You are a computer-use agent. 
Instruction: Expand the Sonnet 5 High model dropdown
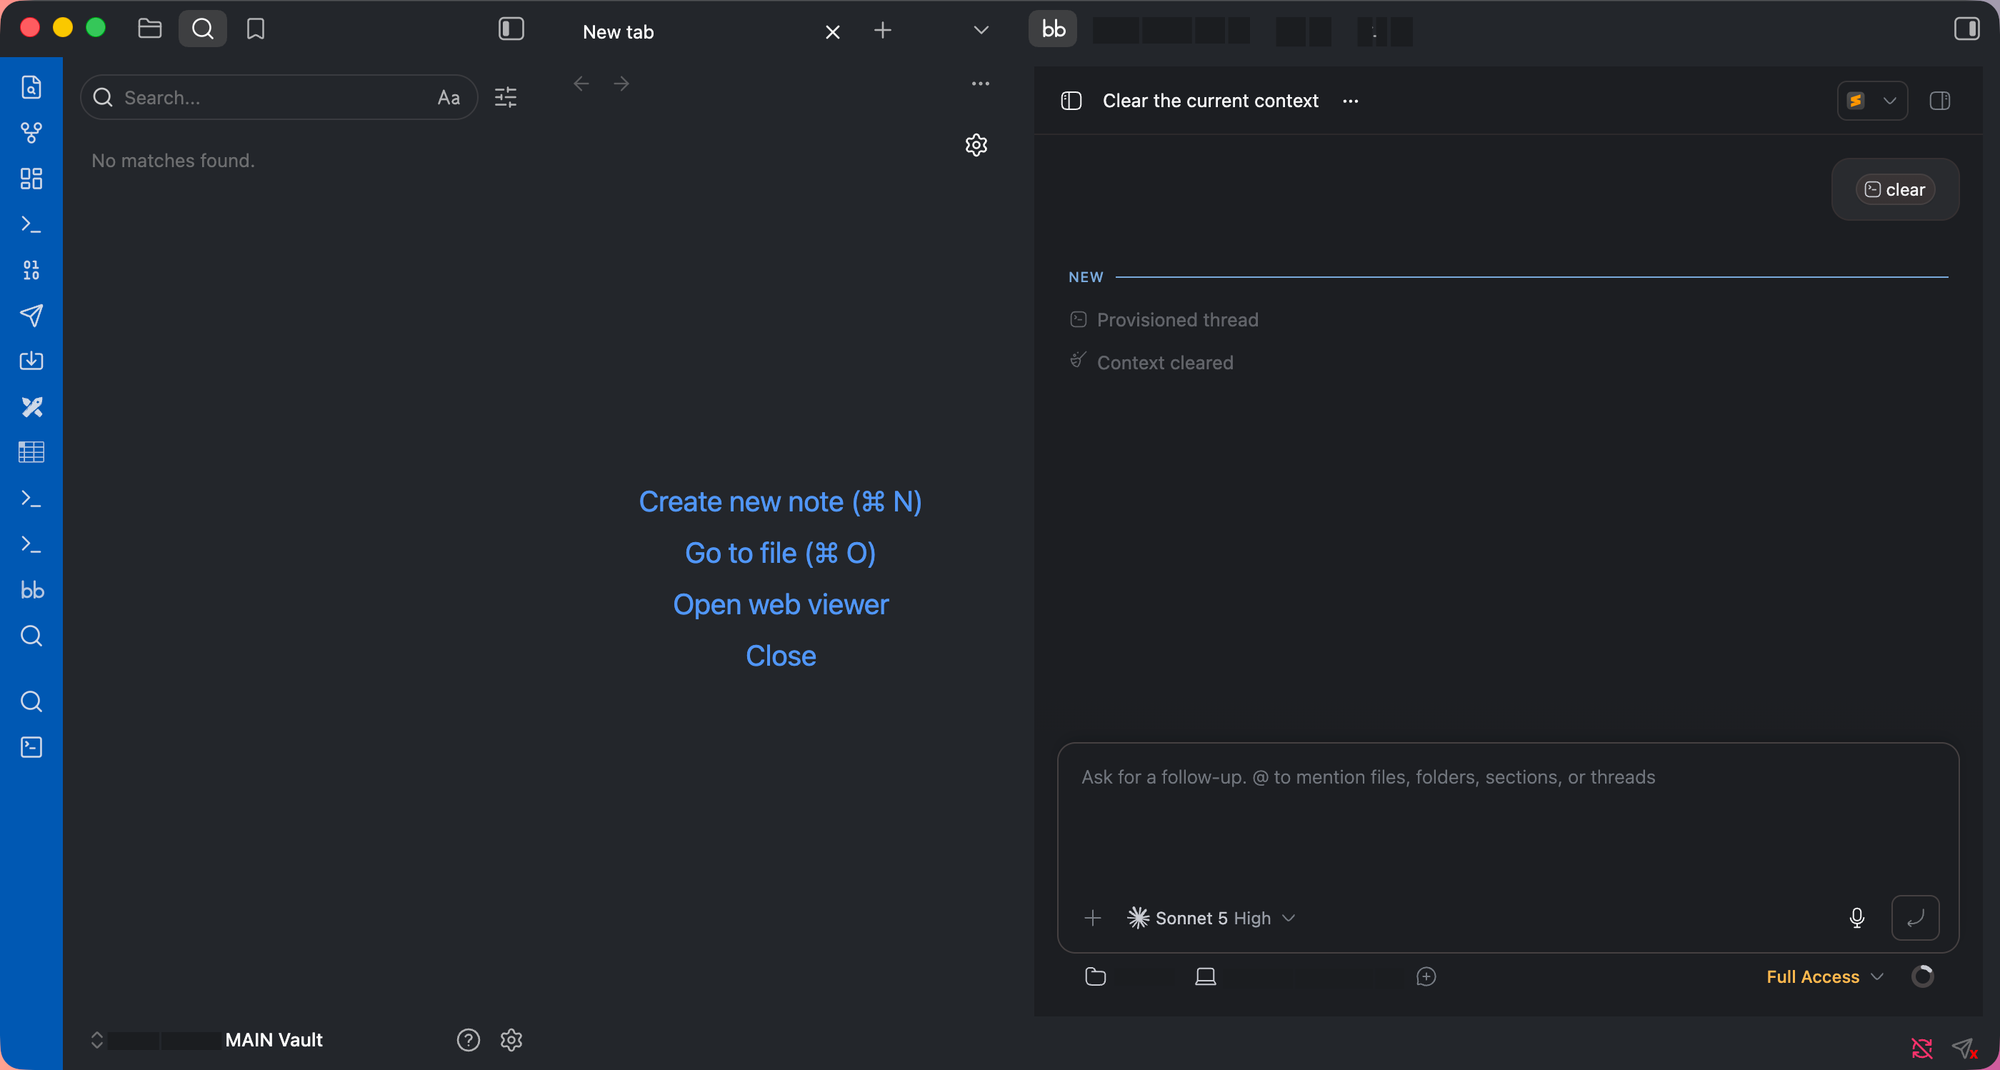(1211, 918)
